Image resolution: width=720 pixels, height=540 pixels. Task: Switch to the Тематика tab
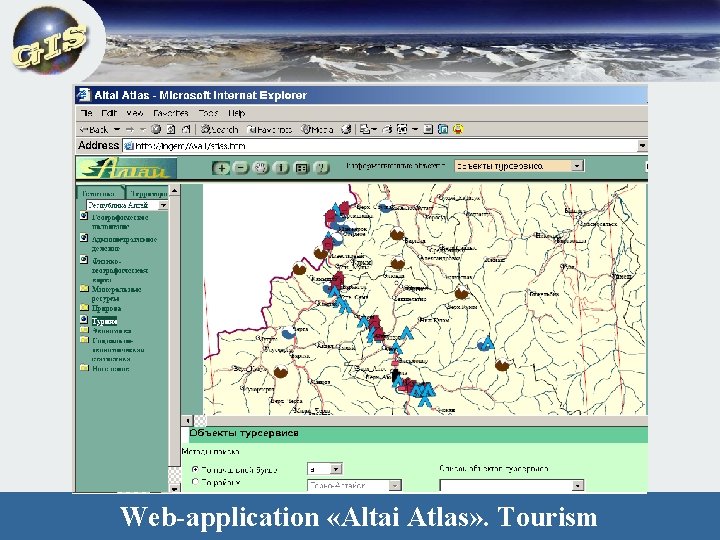point(100,193)
